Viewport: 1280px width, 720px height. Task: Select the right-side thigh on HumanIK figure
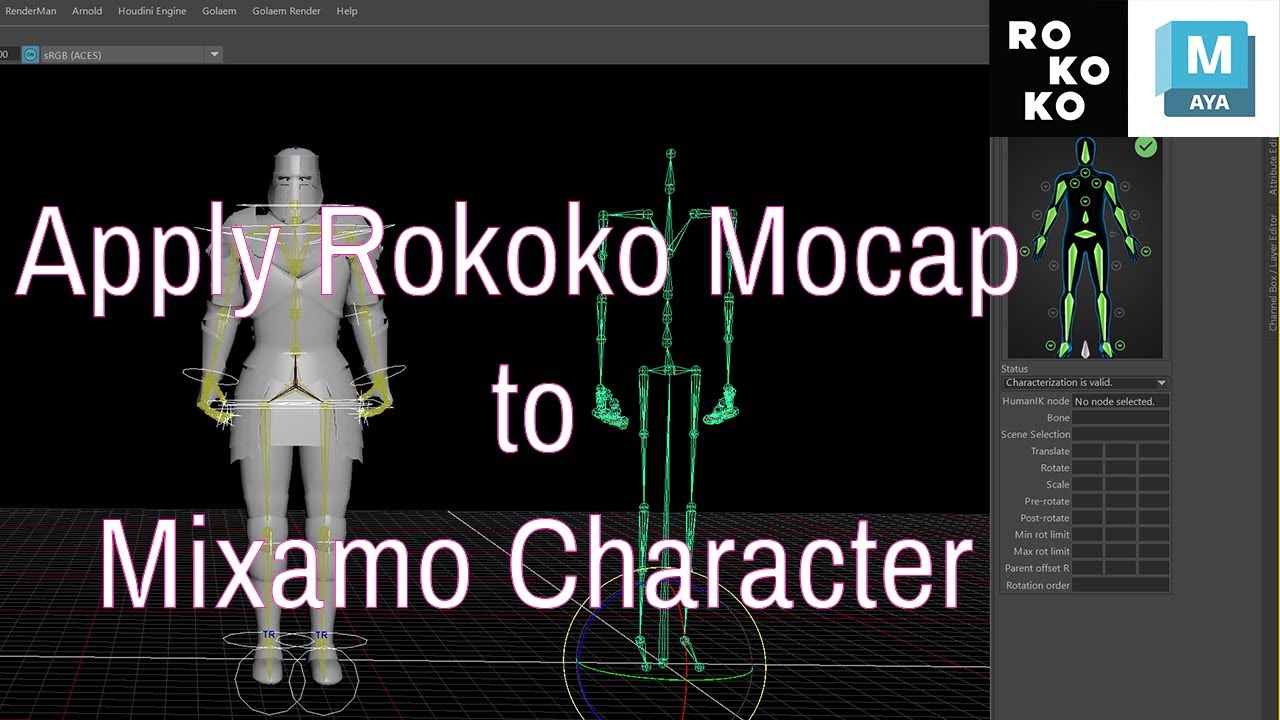(x=1099, y=267)
